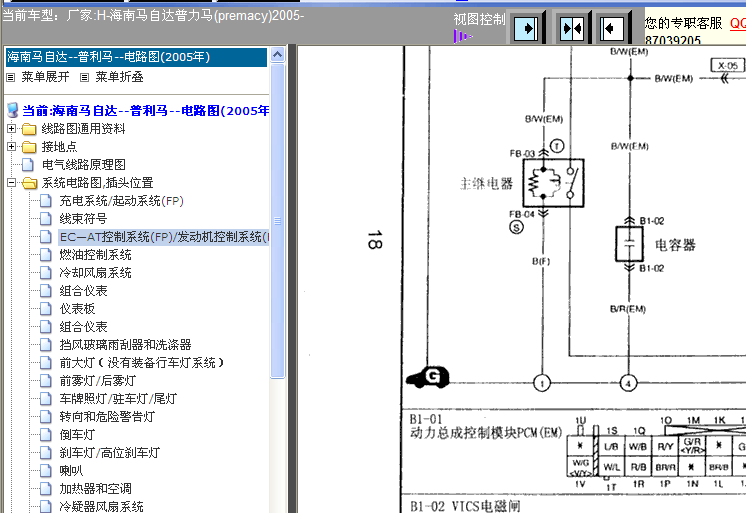Click the page icon beside 冷却风扇系统

click(x=46, y=273)
